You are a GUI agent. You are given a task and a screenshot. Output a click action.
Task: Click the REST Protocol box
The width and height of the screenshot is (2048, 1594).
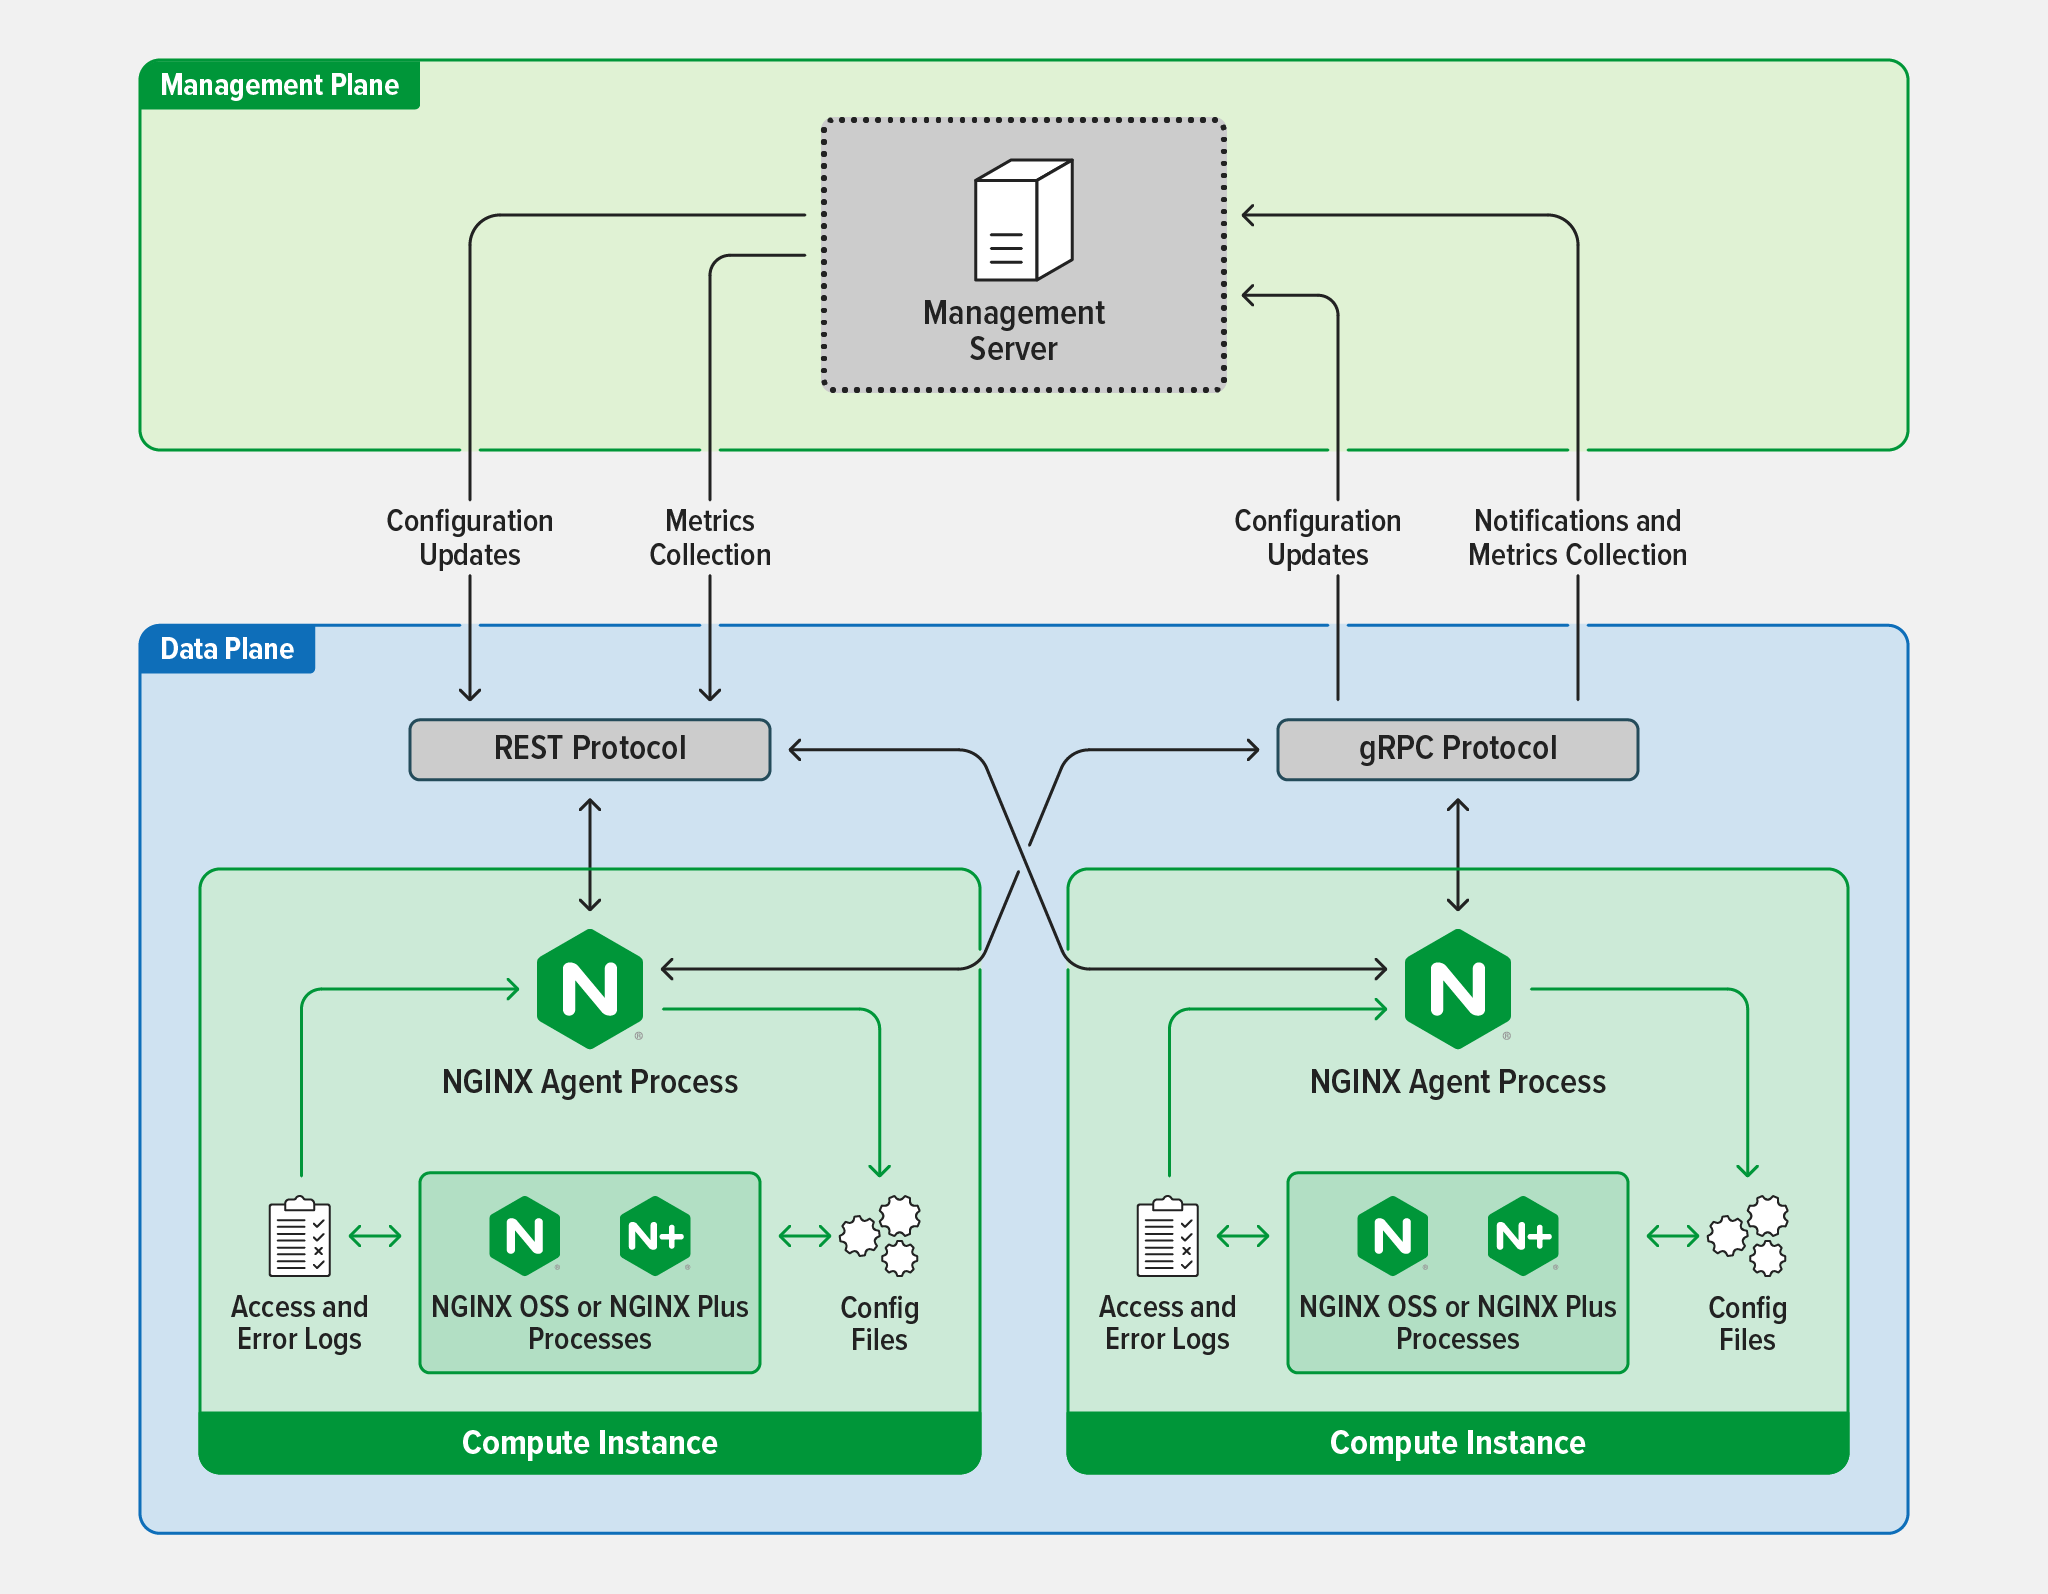tap(589, 749)
